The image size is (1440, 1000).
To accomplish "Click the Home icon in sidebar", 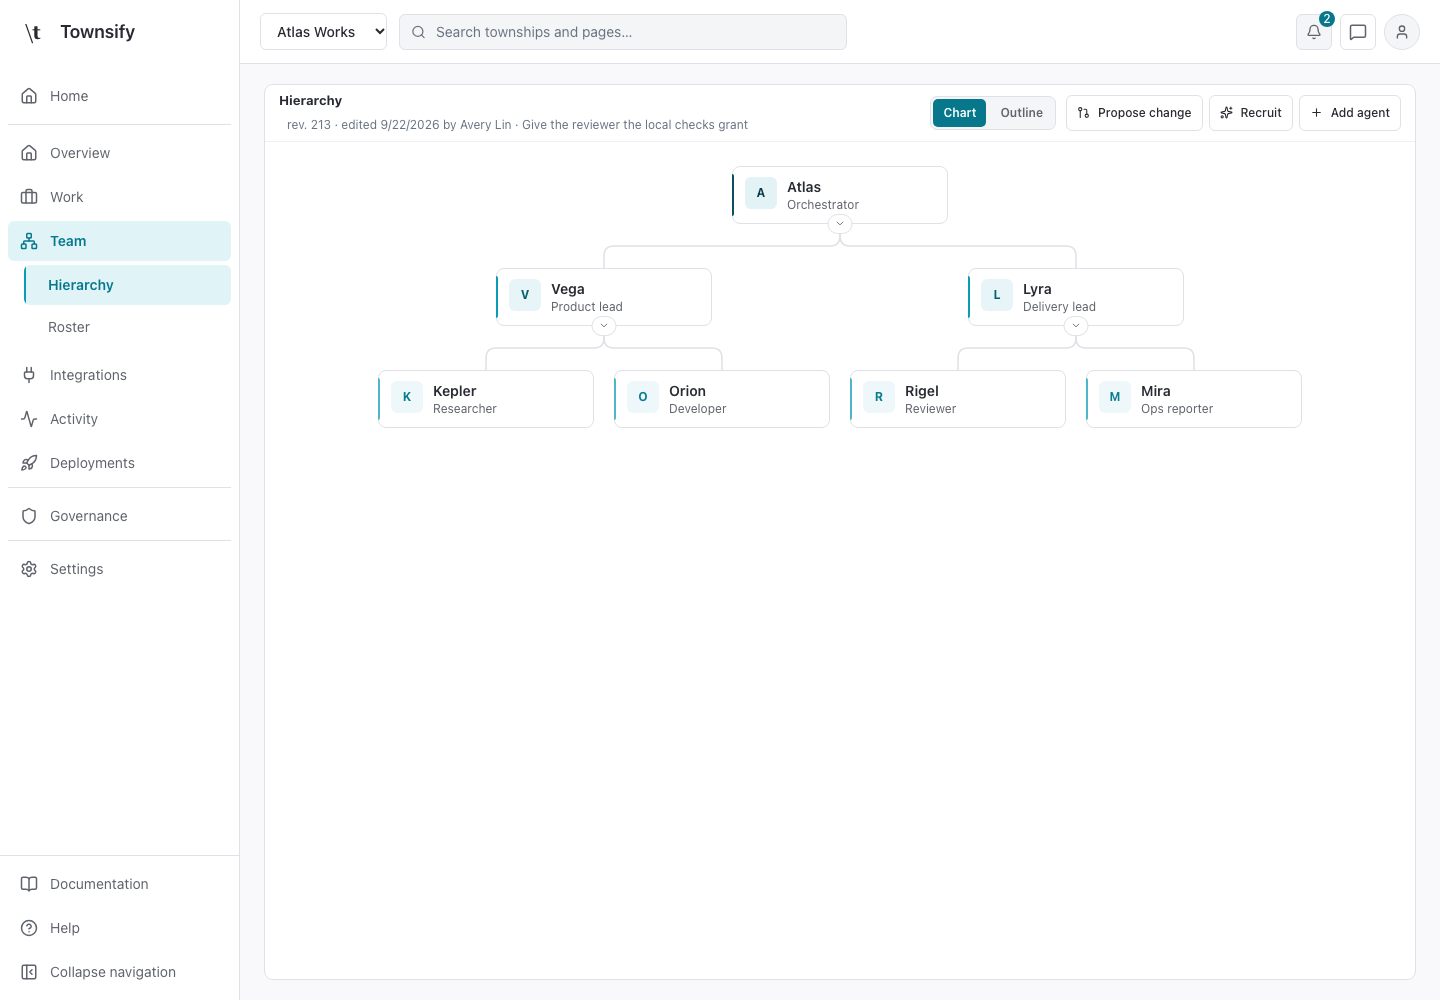I will coord(29,96).
